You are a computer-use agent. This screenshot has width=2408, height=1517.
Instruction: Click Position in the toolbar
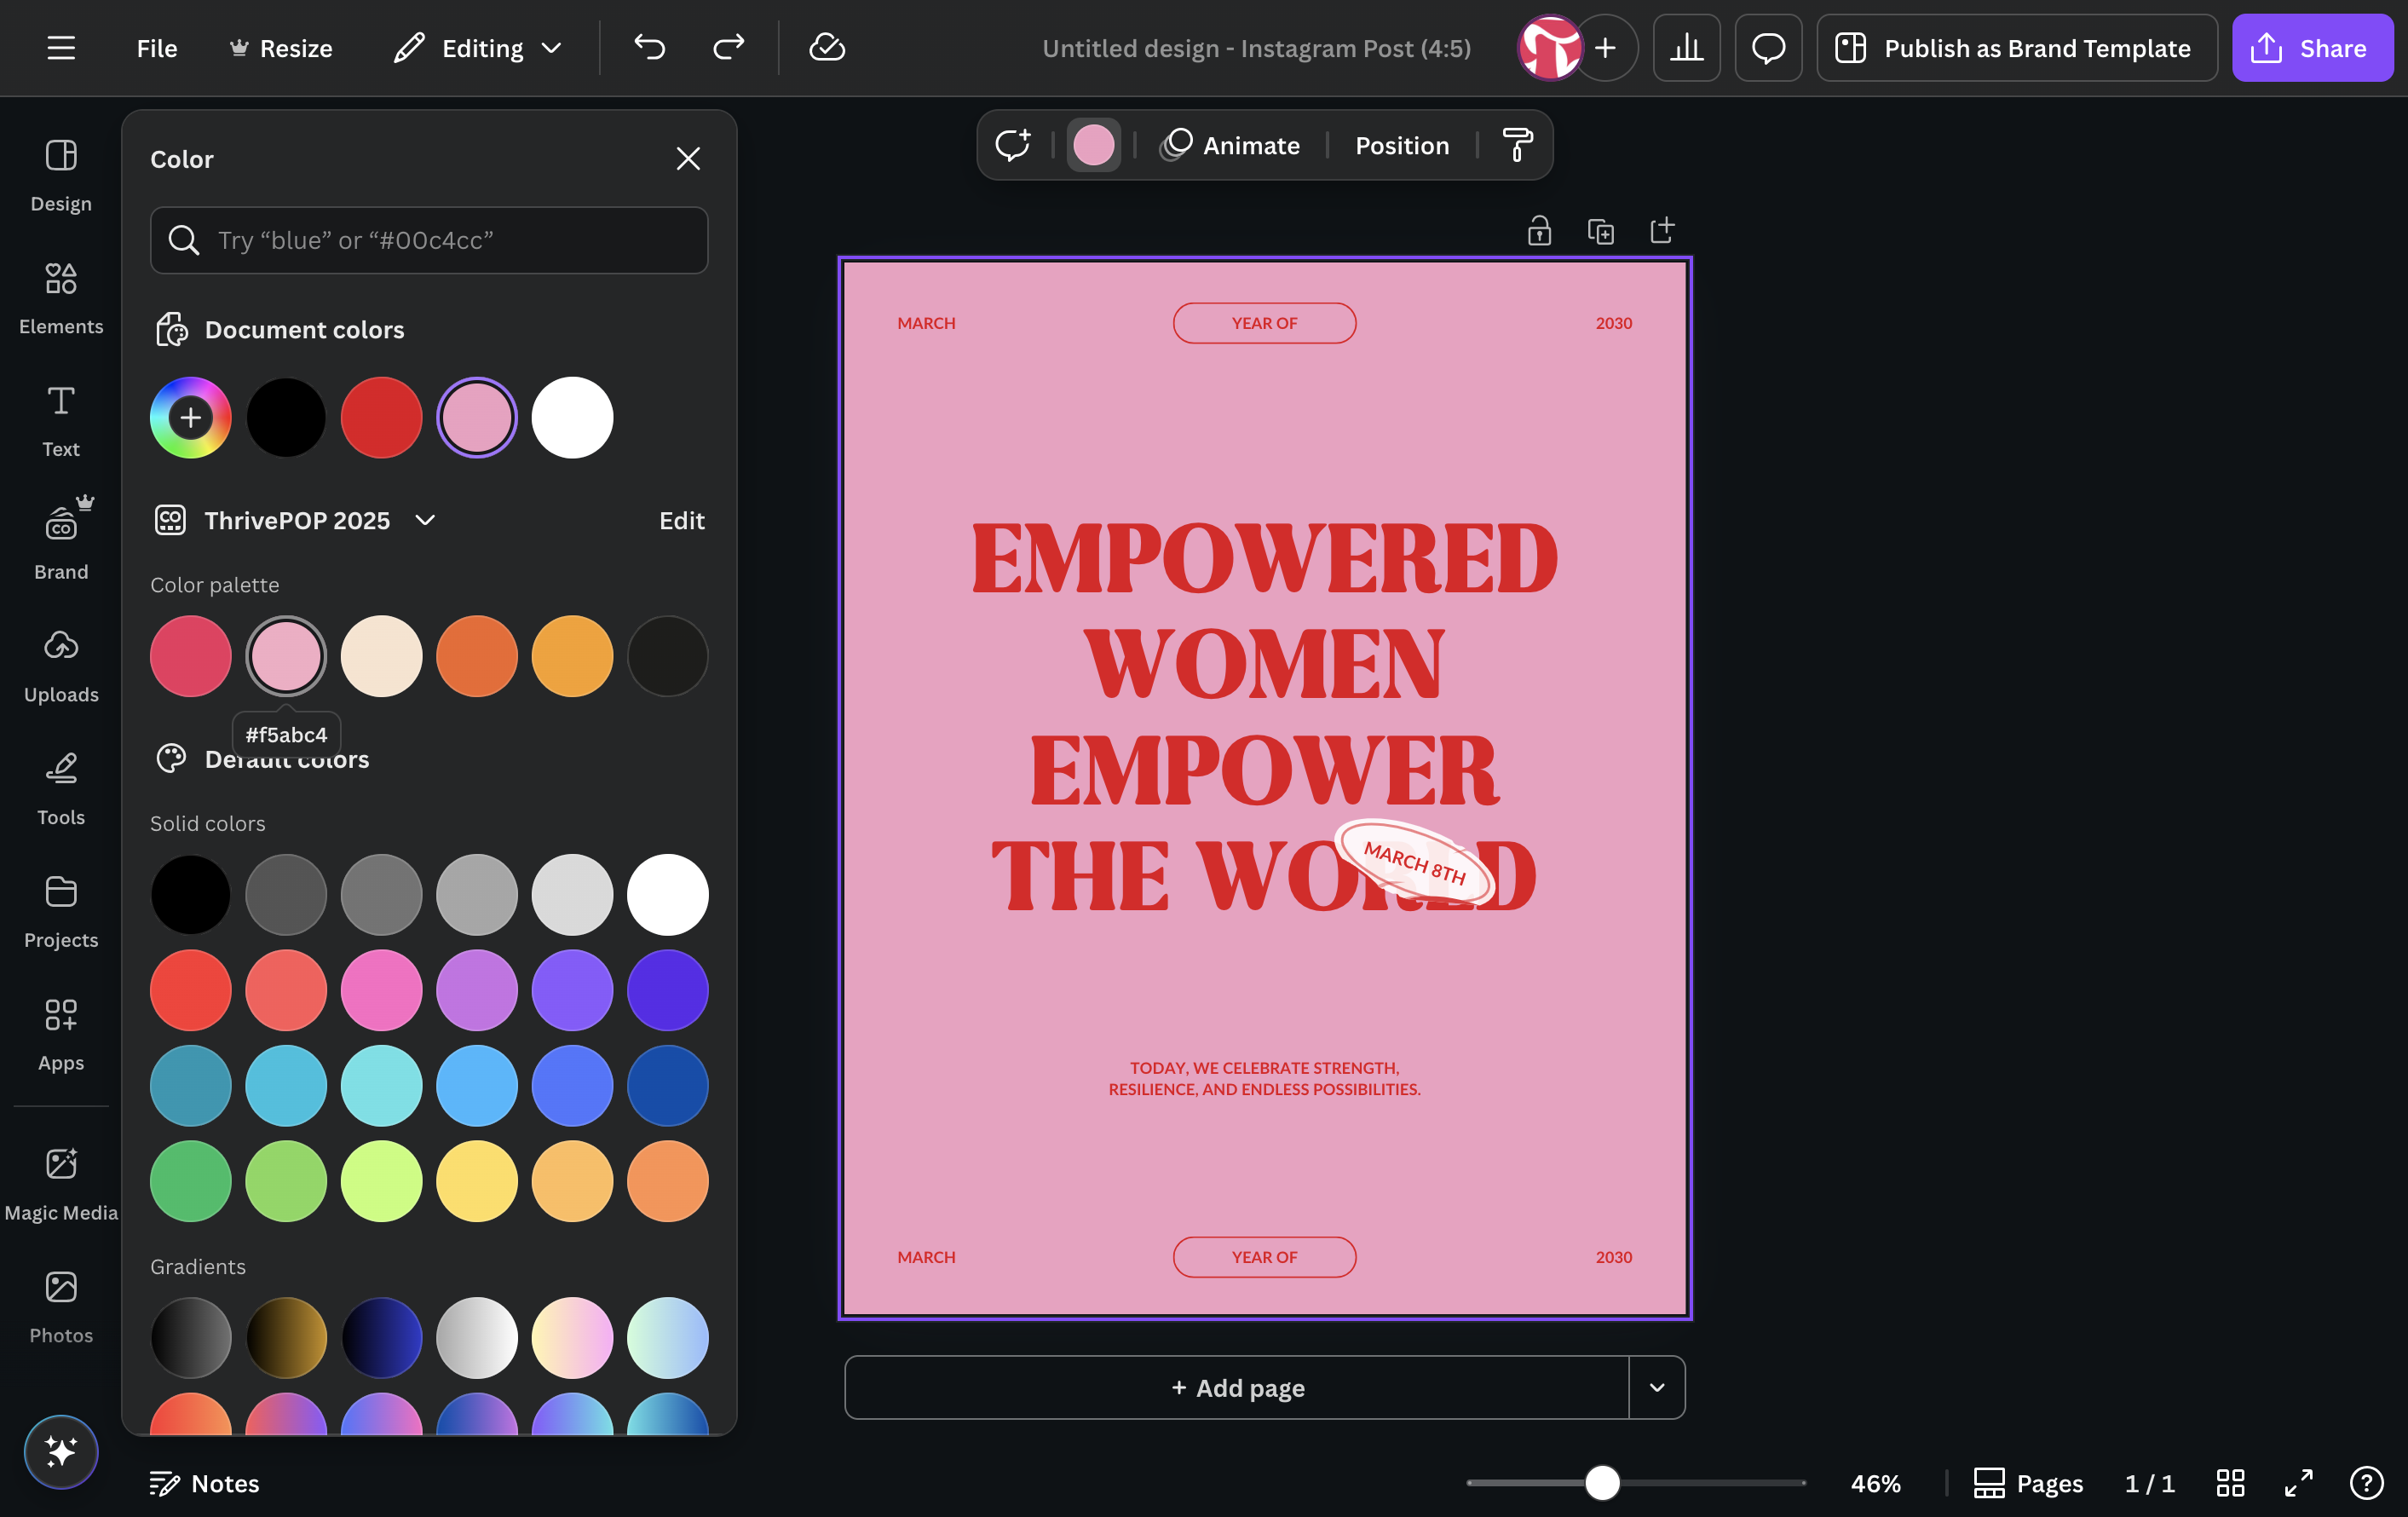tap(1402, 145)
